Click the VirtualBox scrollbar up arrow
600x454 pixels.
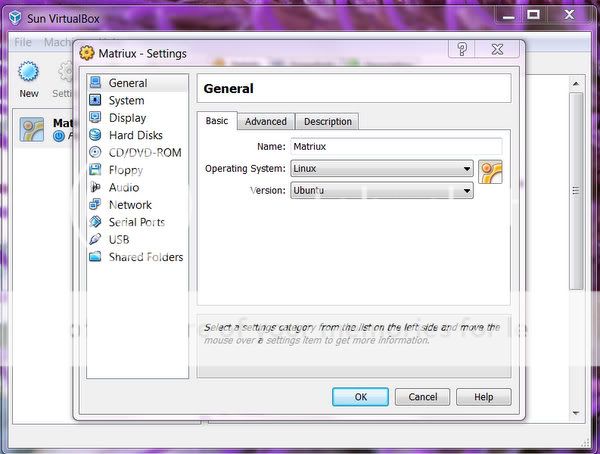pyautogui.click(x=576, y=83)
